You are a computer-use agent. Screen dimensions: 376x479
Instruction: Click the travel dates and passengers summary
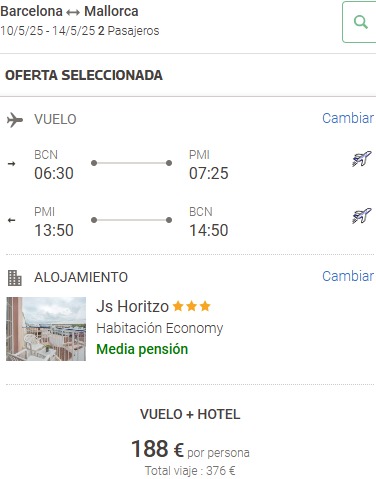[80, 31]
